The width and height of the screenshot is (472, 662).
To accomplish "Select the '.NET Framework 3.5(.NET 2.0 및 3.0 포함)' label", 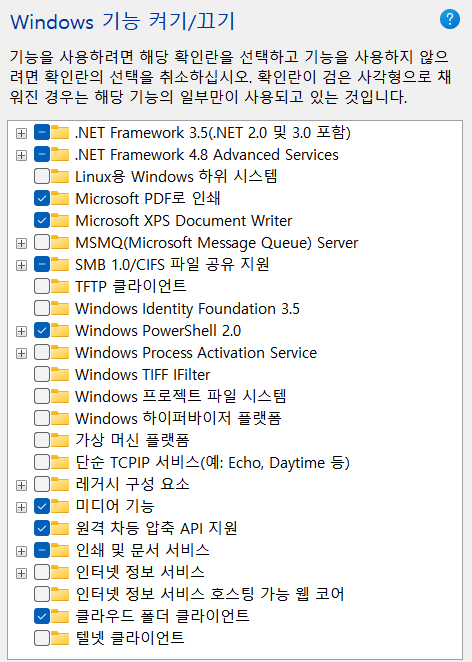I will tap(213, 133).
